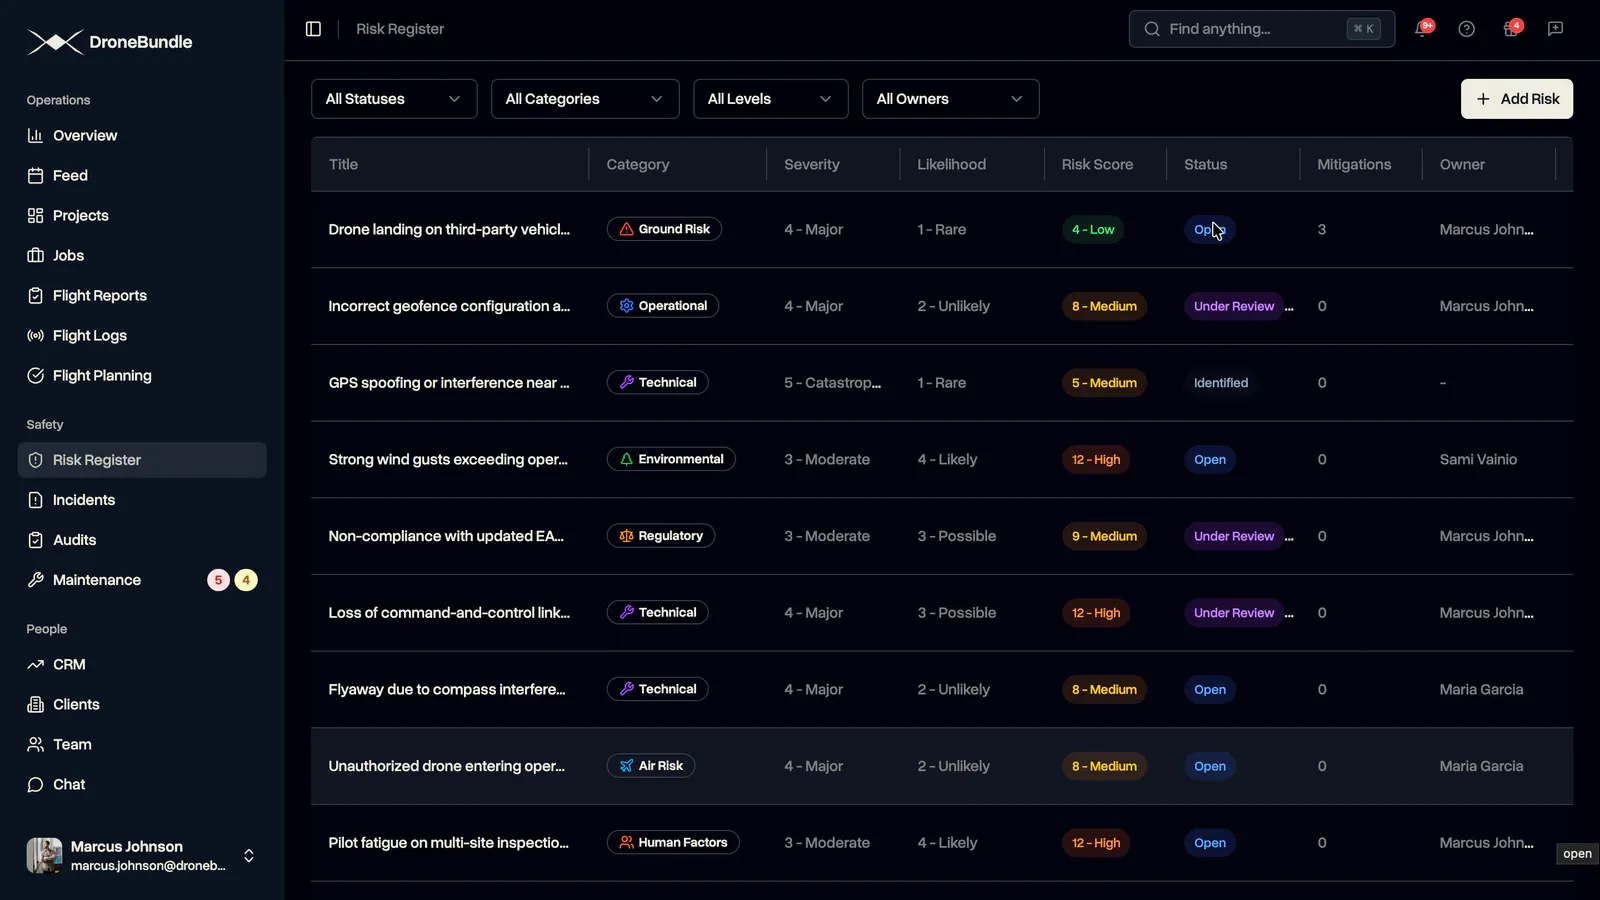Open the gift updates icon
The height and width of the screenshot is (900, 1600).
1511,29
